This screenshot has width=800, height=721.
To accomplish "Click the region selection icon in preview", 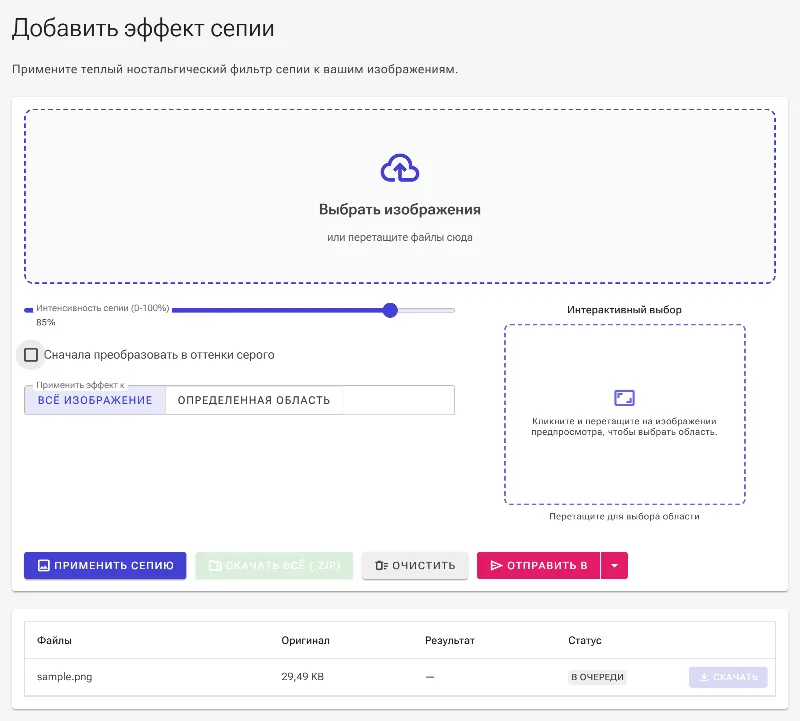I will click(624, 397).
